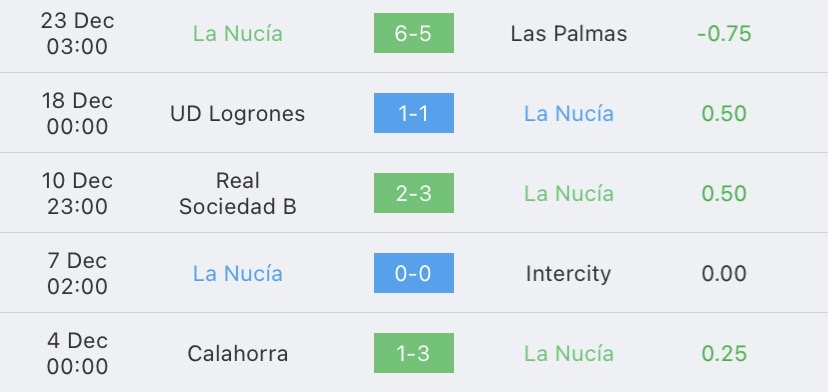Click the 0.25 handicap value
Screen dimensions: 828x392
click(x=724, y=353)
